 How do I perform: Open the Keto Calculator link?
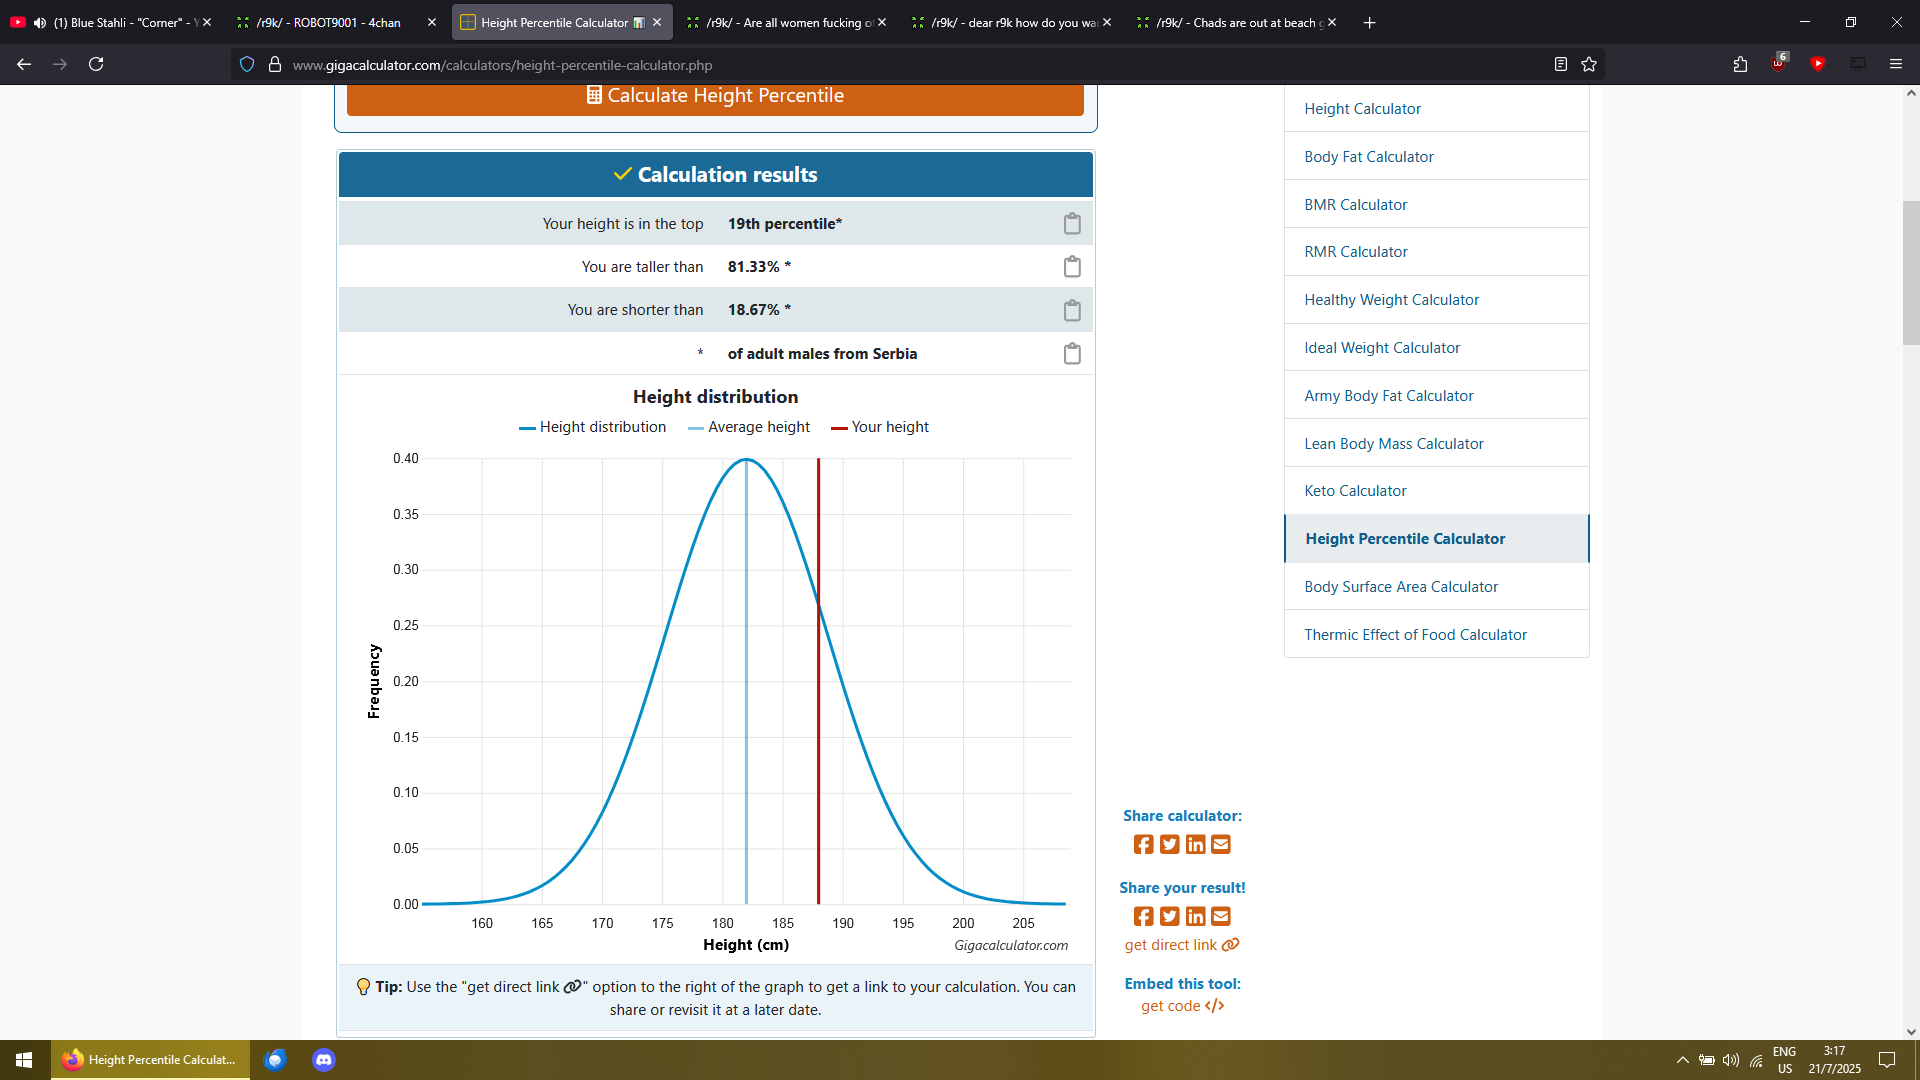(1355, 491)
